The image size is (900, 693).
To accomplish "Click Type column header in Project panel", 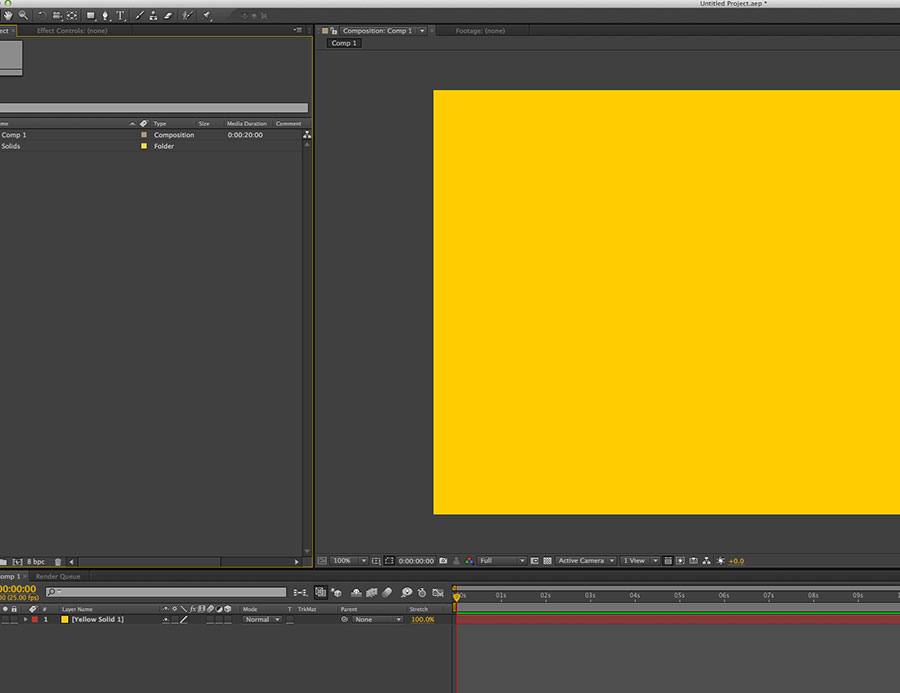I will pyautogui.click(x=160, y=124).
